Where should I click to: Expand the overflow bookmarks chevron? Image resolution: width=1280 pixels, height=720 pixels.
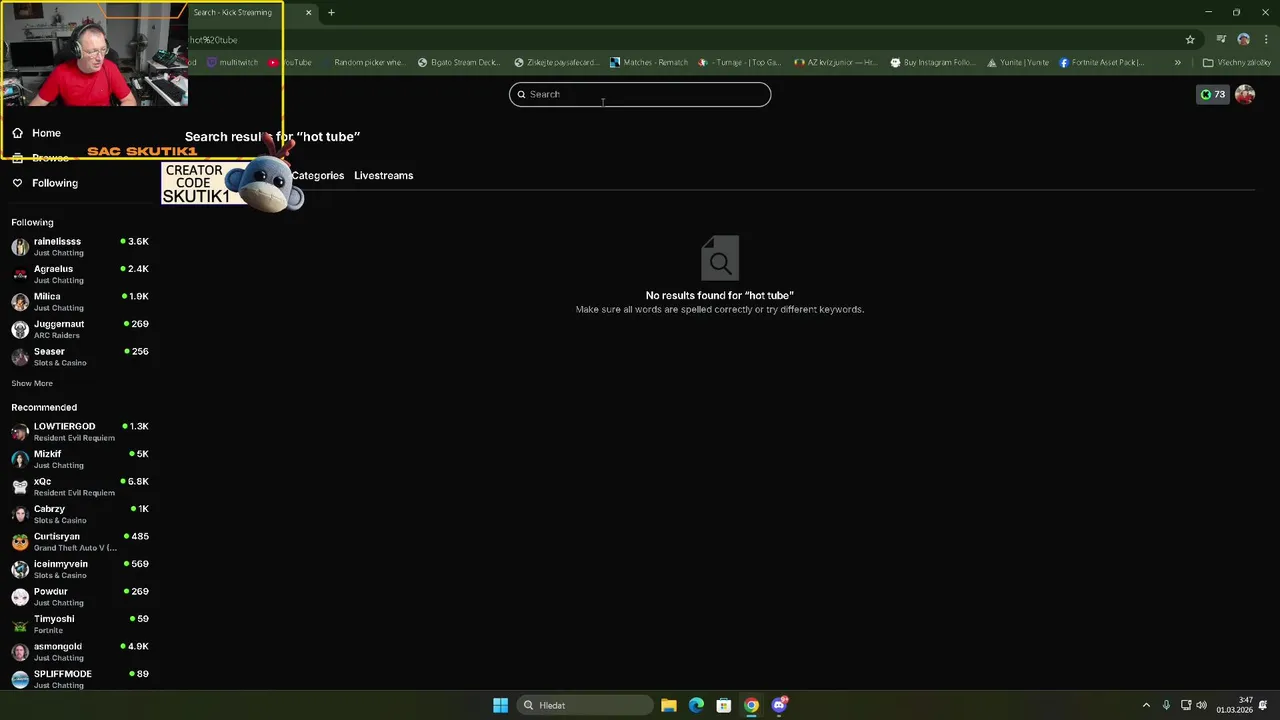point(1177,62)
